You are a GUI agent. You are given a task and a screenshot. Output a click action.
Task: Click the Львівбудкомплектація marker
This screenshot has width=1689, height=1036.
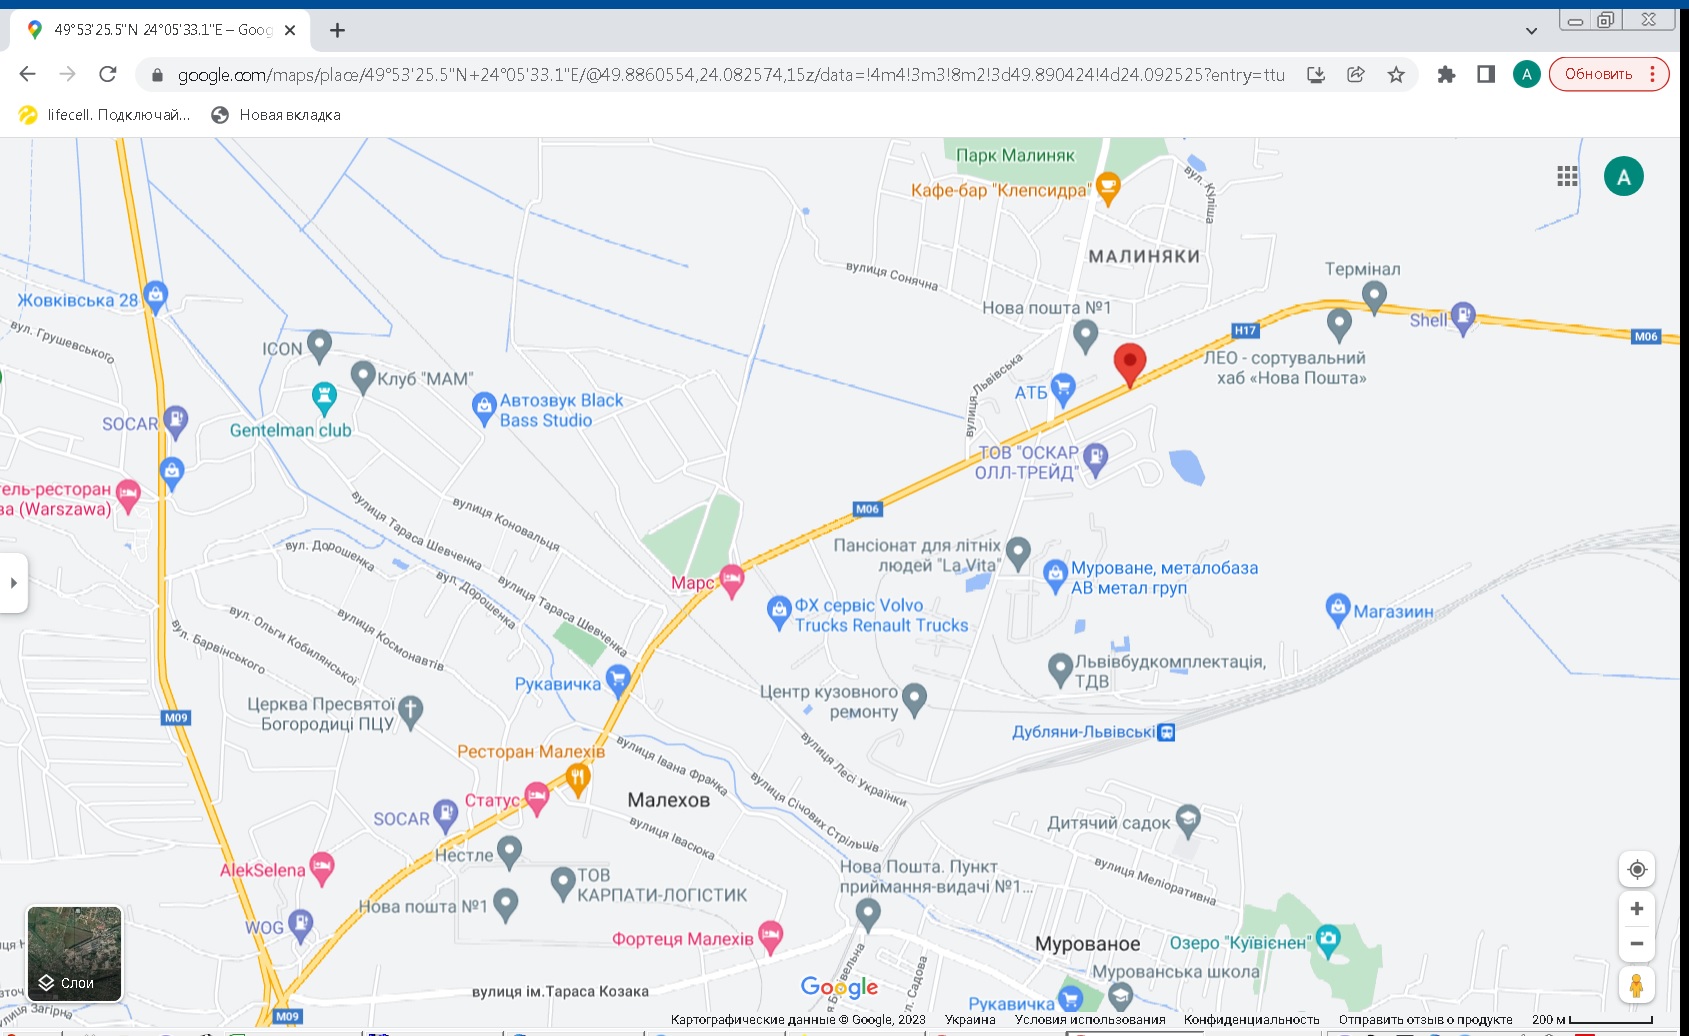[1060, 668]
